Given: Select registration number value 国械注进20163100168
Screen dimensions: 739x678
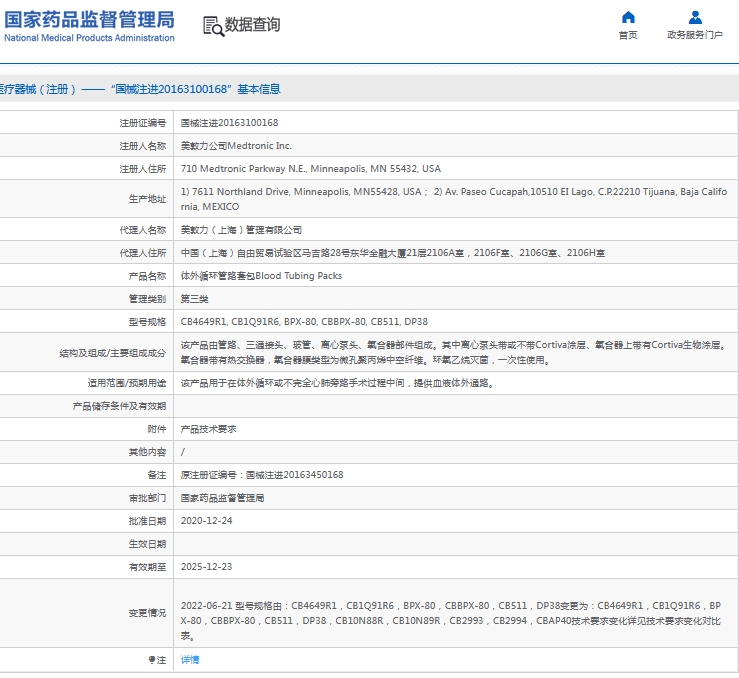Looking at the screenshot, I should tap(229, 123).
